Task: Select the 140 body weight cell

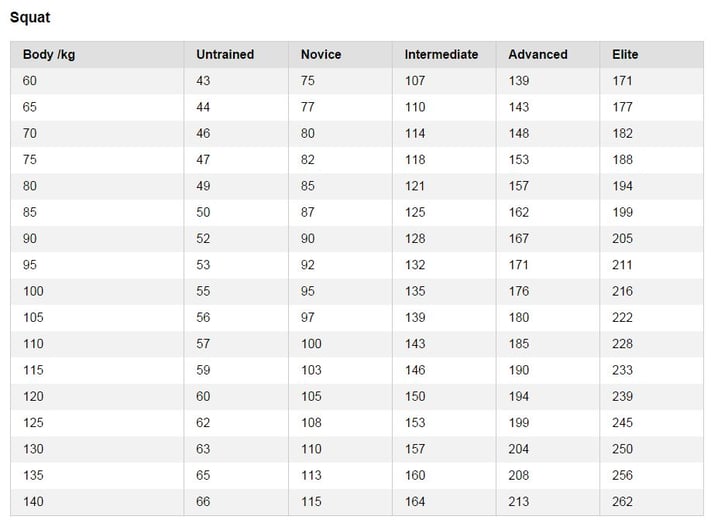Action: [33, 502]
